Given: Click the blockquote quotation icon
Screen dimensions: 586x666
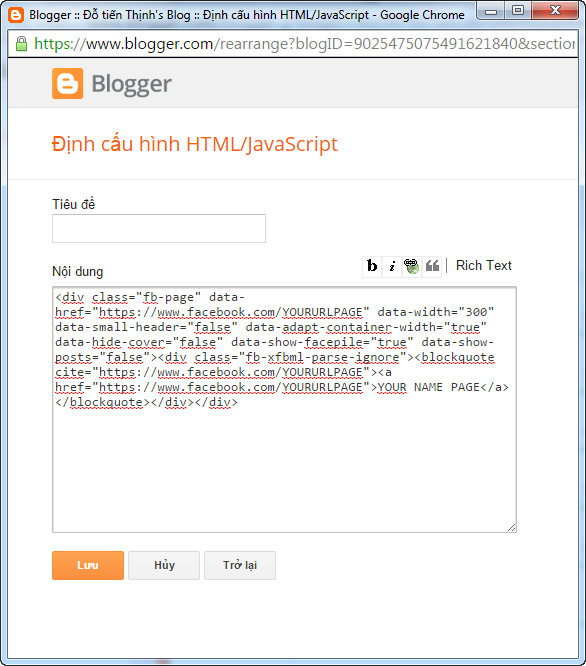Looking at the screenshot, I should click(x=432, y=266).
